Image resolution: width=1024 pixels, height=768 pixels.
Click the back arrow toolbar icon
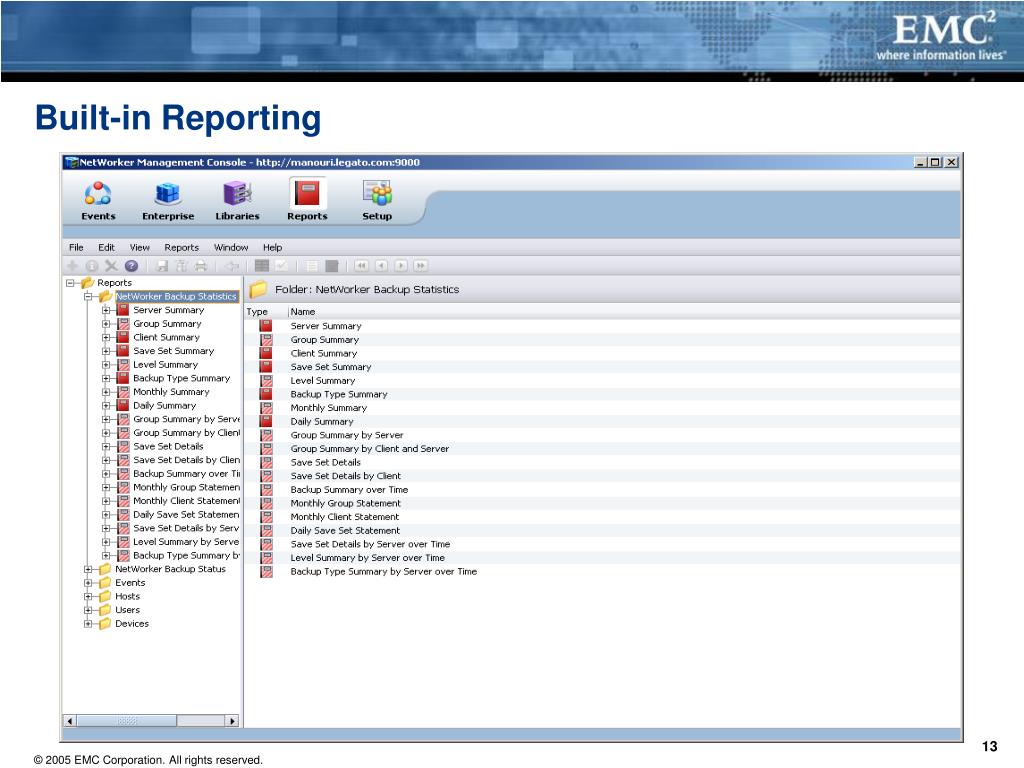pos(232,266)
